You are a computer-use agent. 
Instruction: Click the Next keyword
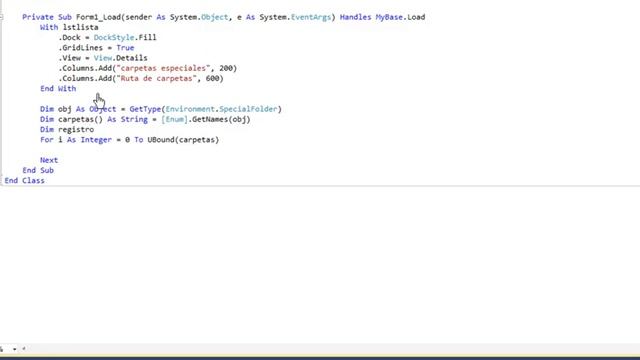[x=49, y=160]
